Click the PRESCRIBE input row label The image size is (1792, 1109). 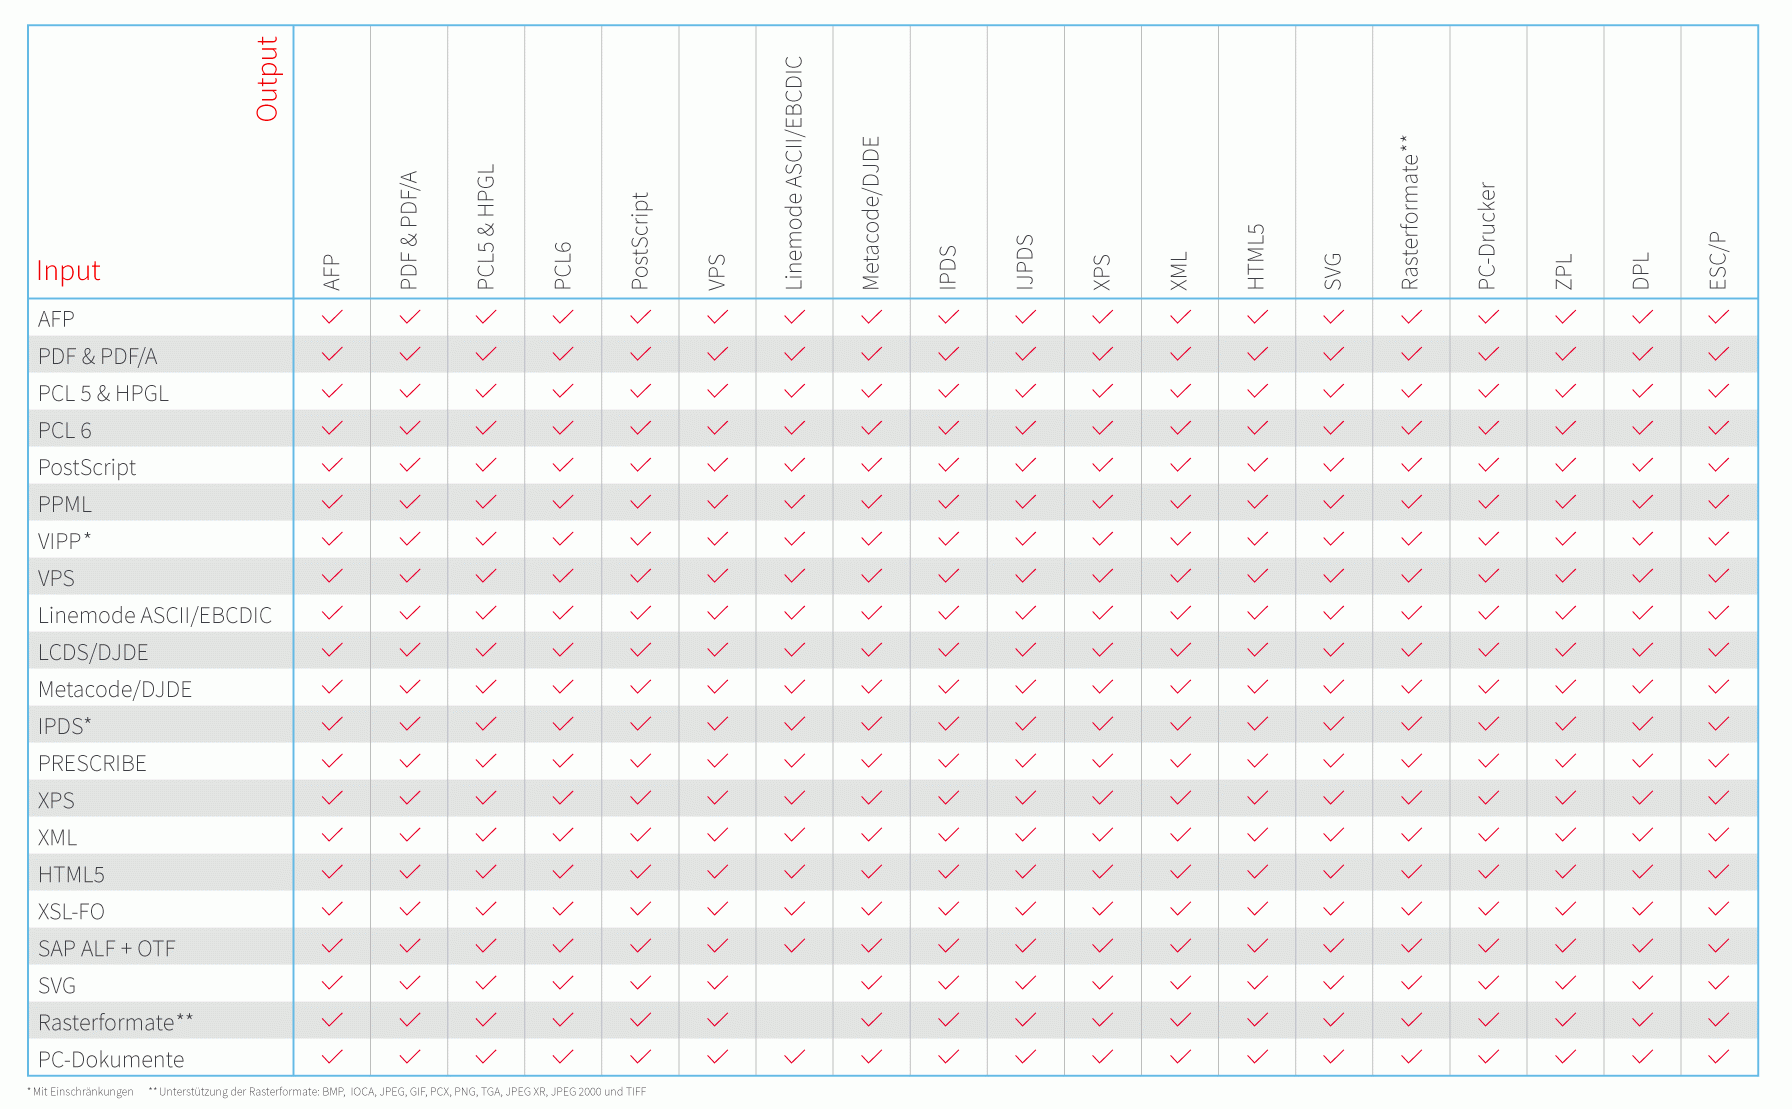pos(92,763)
